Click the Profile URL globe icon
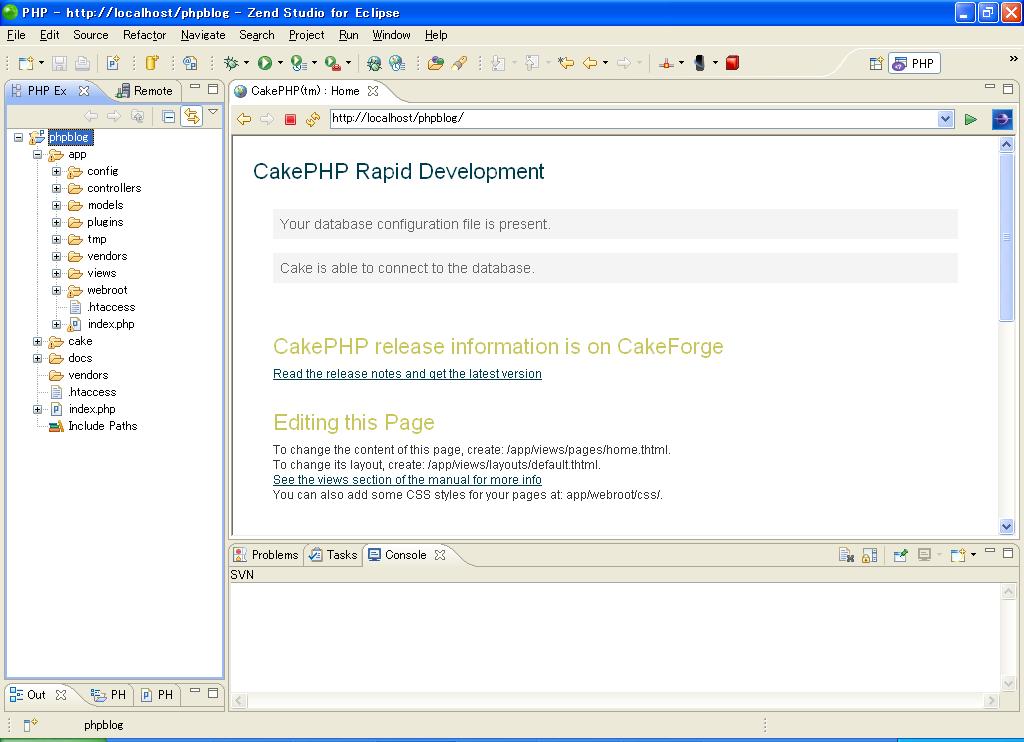This screenshot has width=1024, height=742. (396, 63)
